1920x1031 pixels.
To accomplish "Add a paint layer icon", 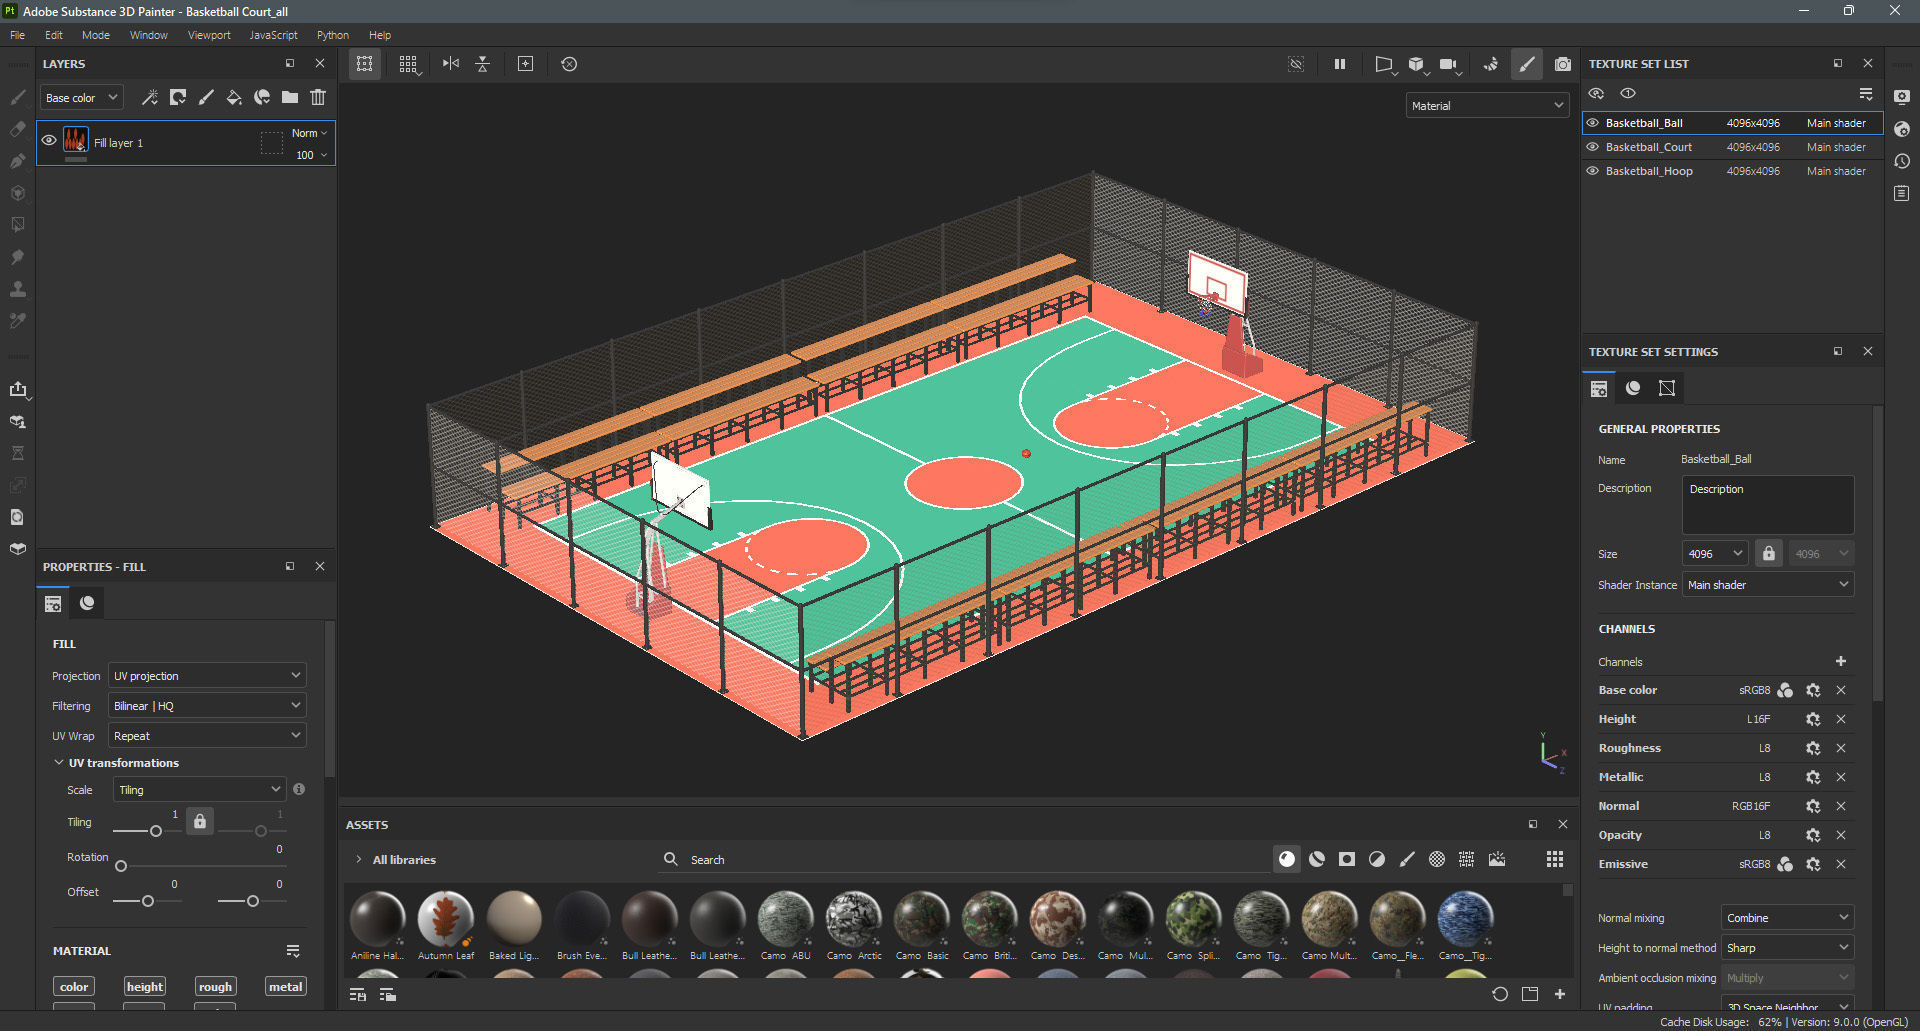I will tap(206, 97).
